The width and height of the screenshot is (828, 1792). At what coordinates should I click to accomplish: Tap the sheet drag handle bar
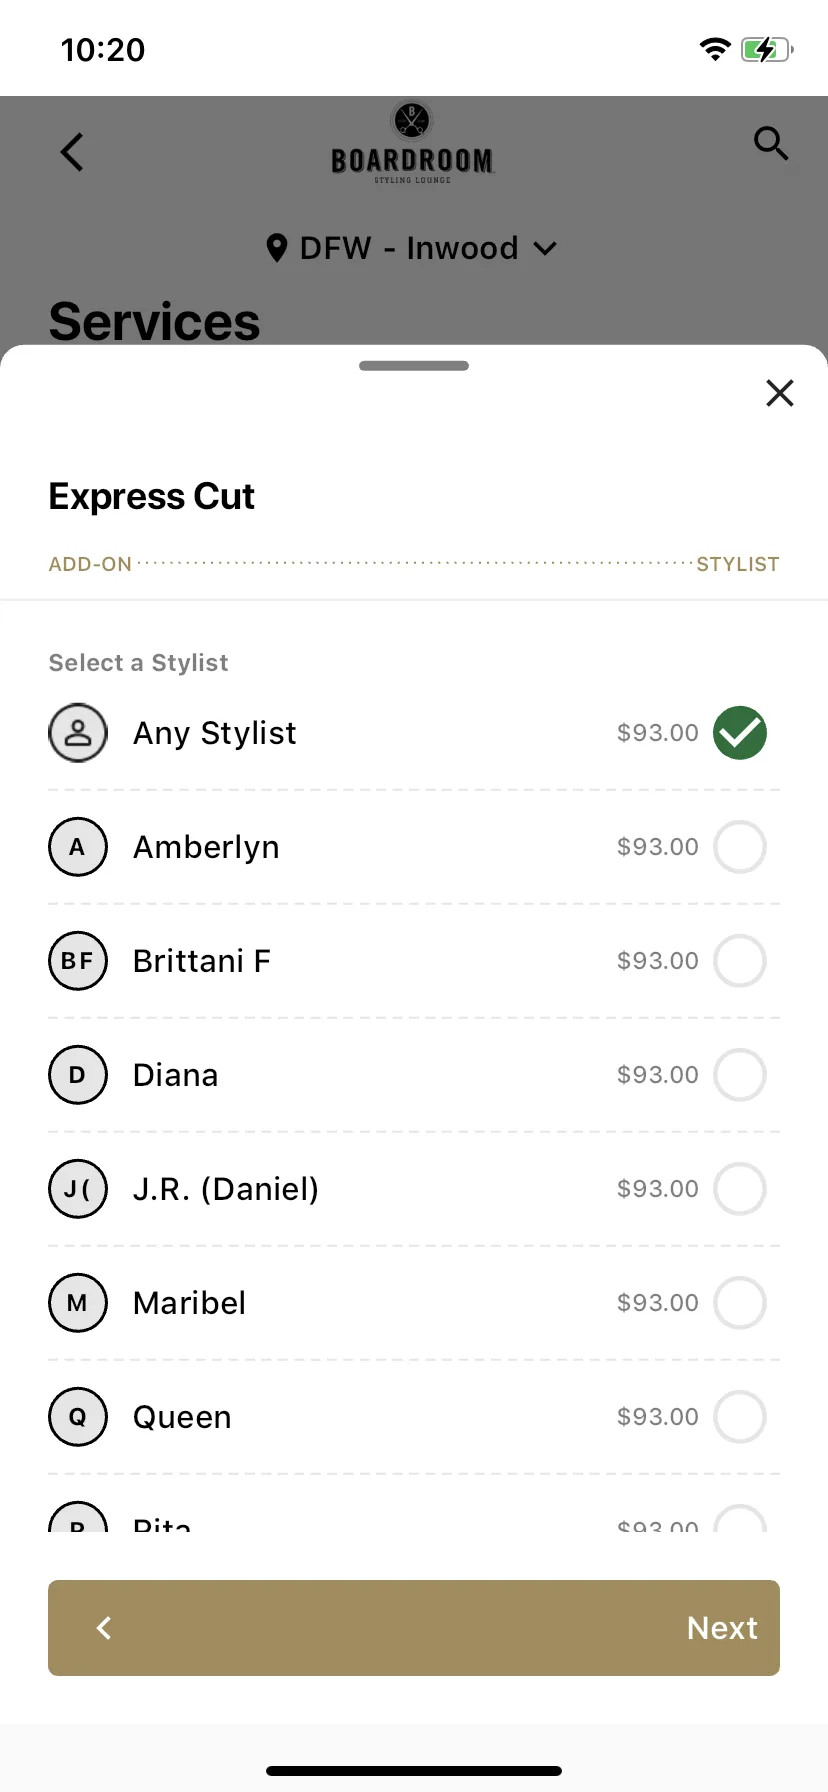coord(414,366)
